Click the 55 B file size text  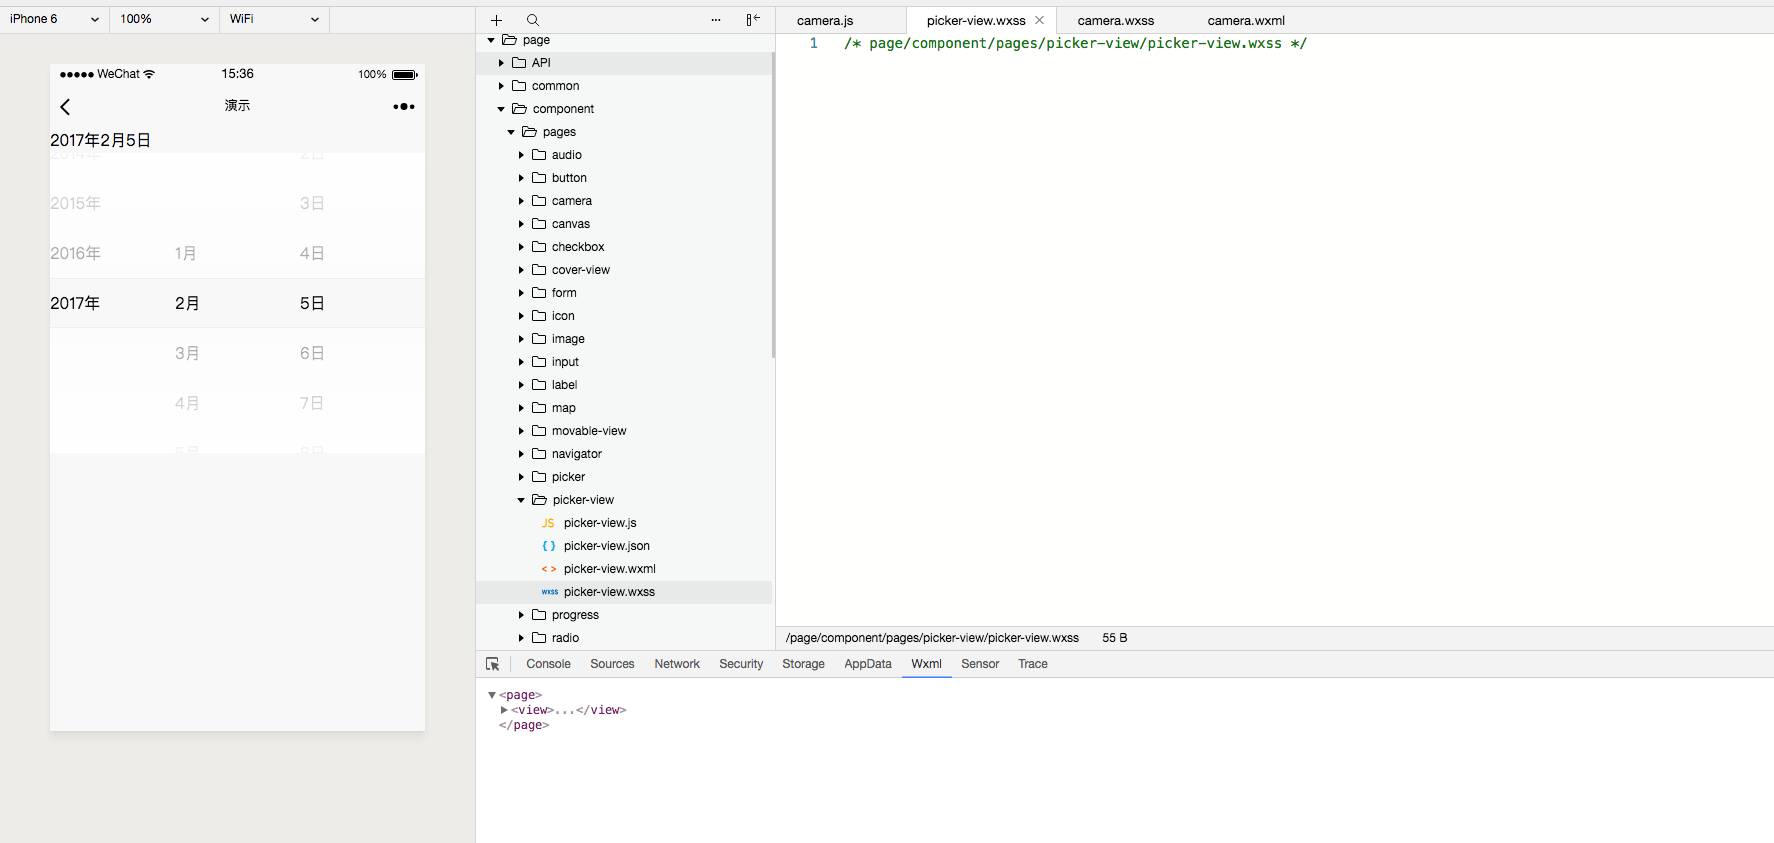[x=1115, y=638]
